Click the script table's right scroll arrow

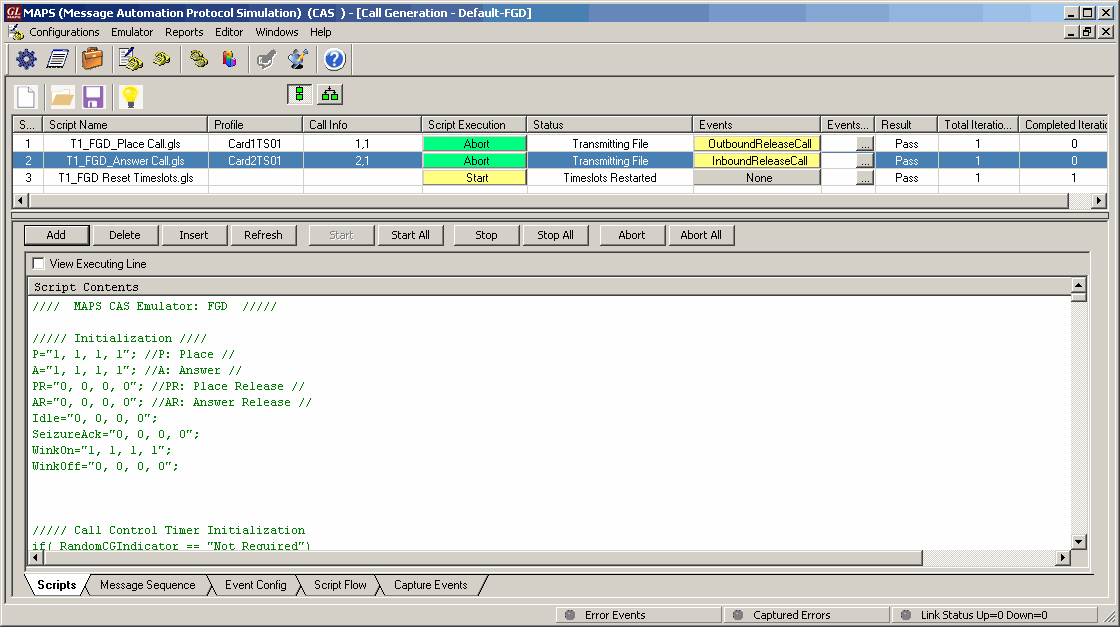[1099, 201]
